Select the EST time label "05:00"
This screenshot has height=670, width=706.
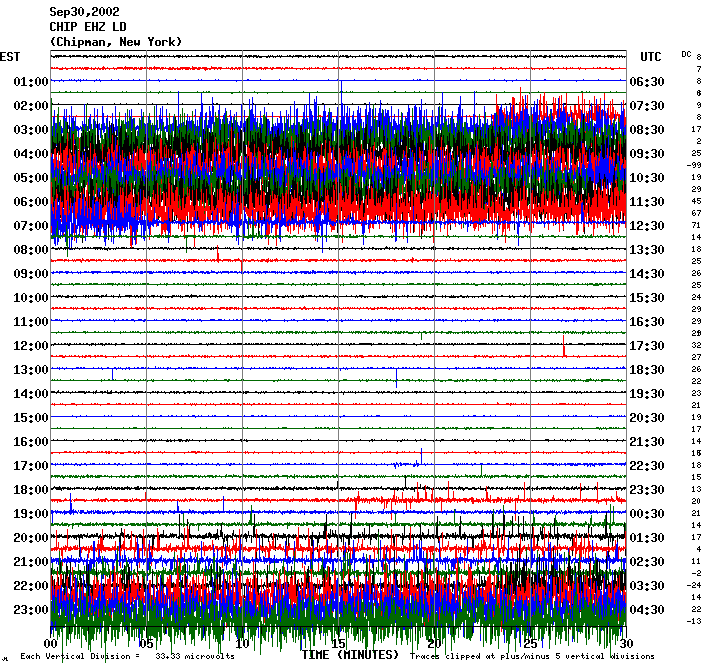pos(31,178)
